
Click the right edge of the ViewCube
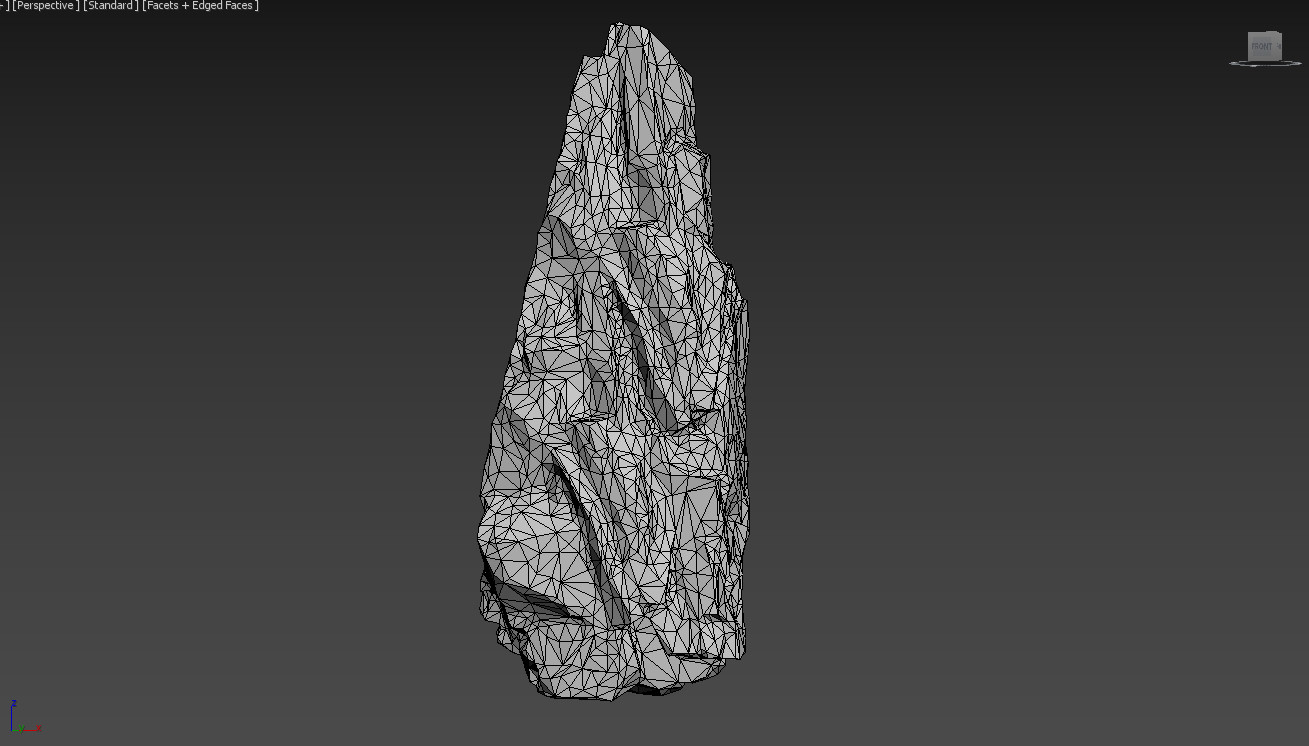pyautogui.click(x=1281, y=47)
